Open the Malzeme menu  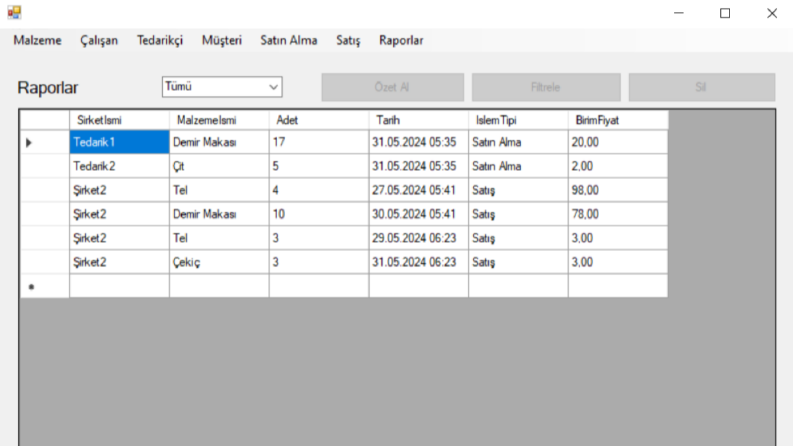pyautogui.click(x=37, y=40)
